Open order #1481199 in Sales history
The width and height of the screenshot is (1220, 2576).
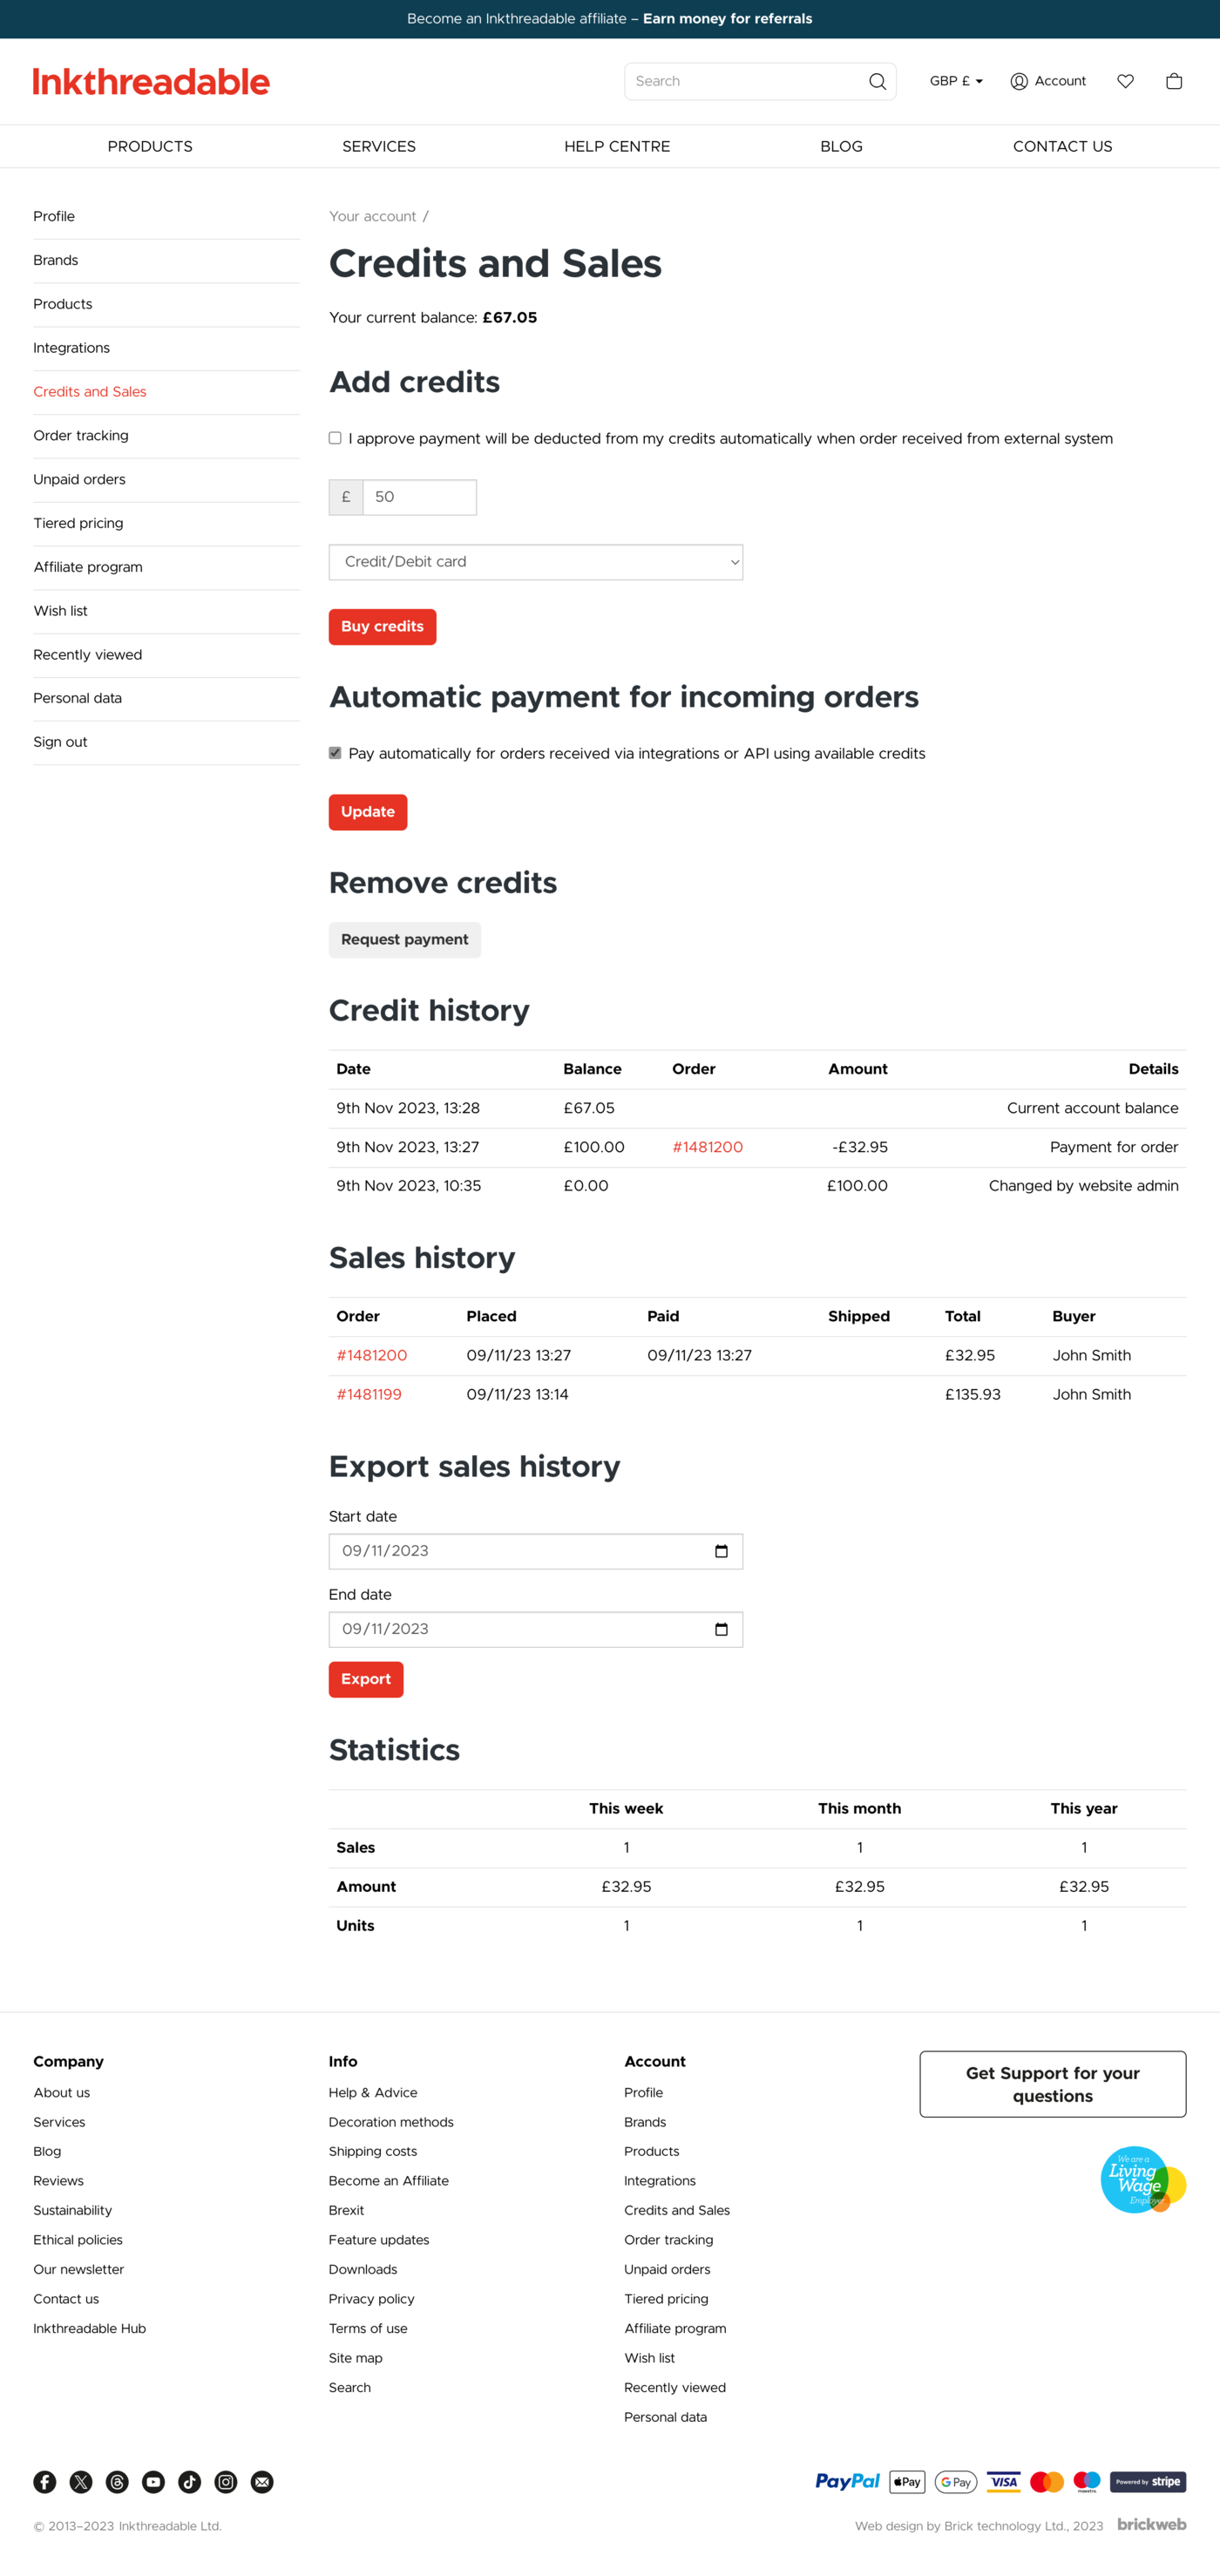pos(369,1394)
